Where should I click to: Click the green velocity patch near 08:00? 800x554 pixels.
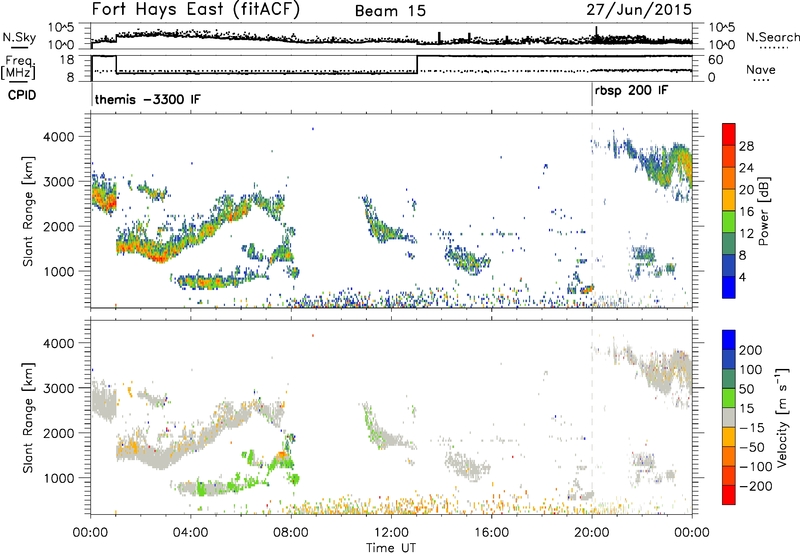coord(293,479)
